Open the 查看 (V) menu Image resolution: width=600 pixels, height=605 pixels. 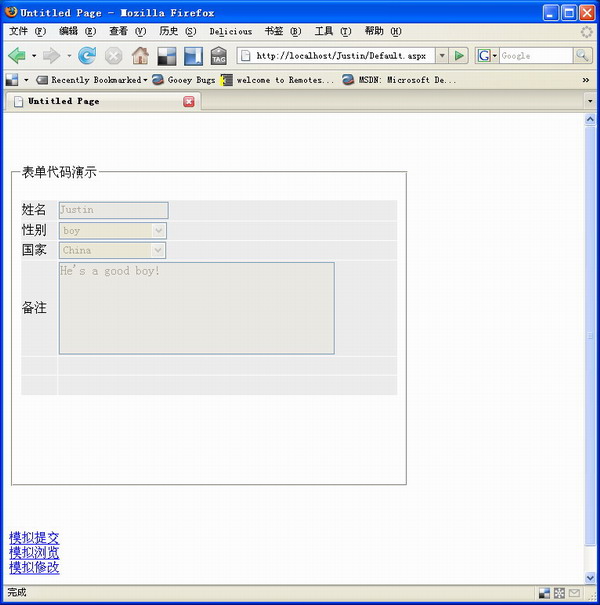(x=127, y=31)
